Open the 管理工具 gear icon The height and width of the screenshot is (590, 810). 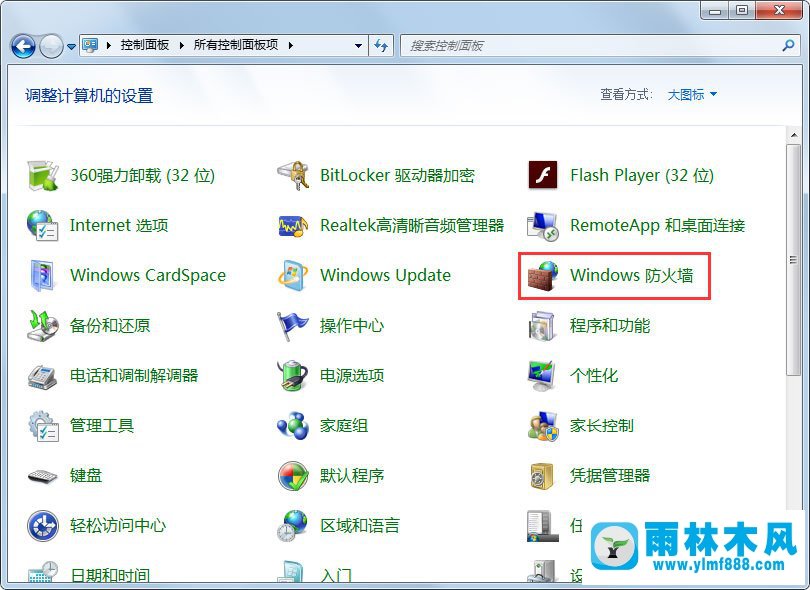pos(43,426)
